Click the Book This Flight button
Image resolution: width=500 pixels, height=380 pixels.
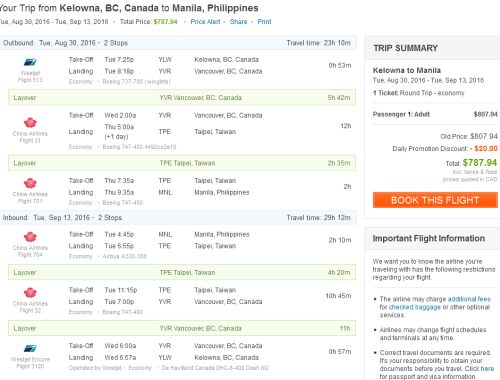coord(435,200)
